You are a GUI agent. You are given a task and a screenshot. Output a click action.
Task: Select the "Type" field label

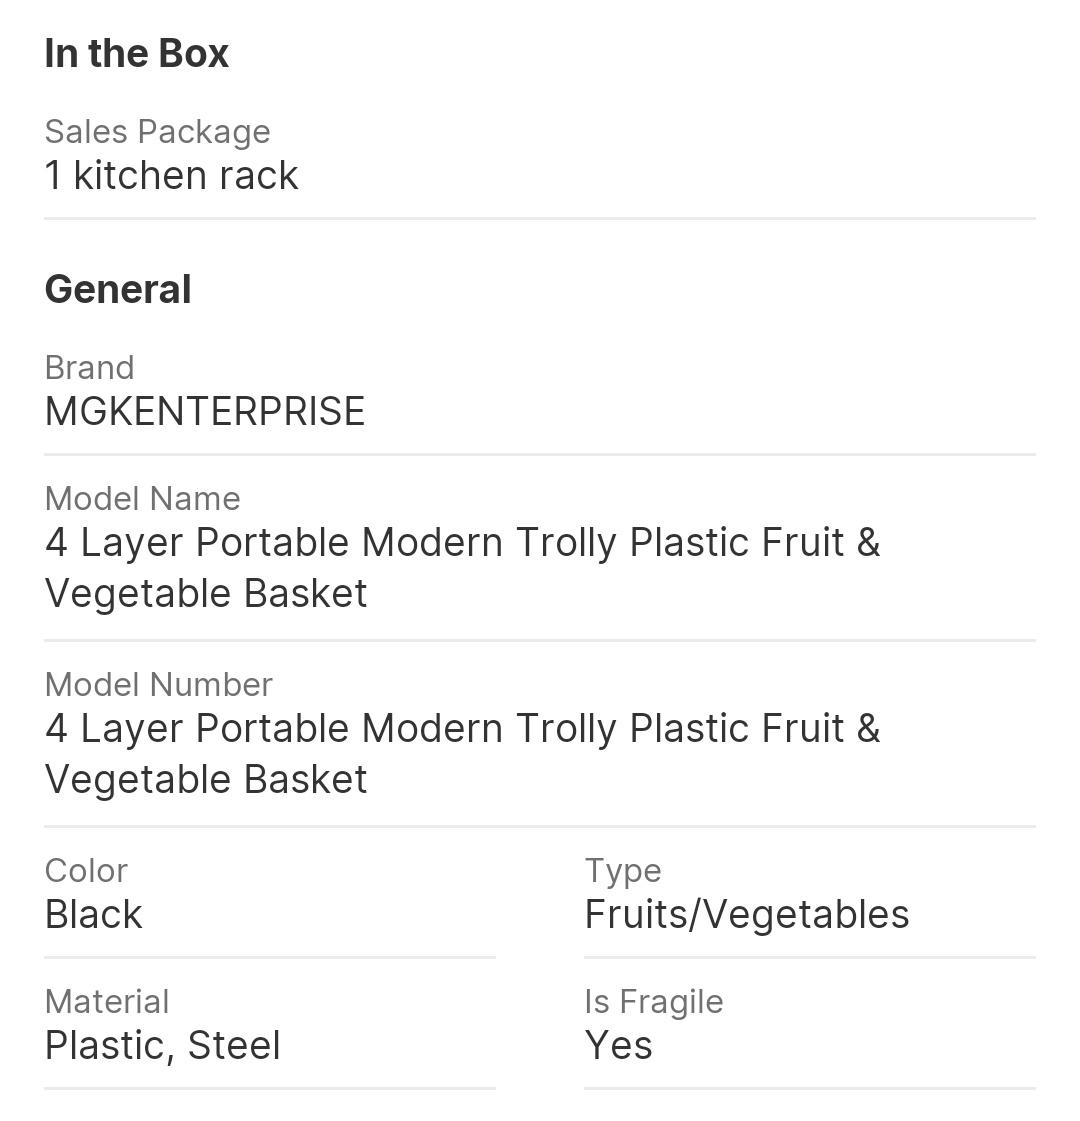point(622,870)
